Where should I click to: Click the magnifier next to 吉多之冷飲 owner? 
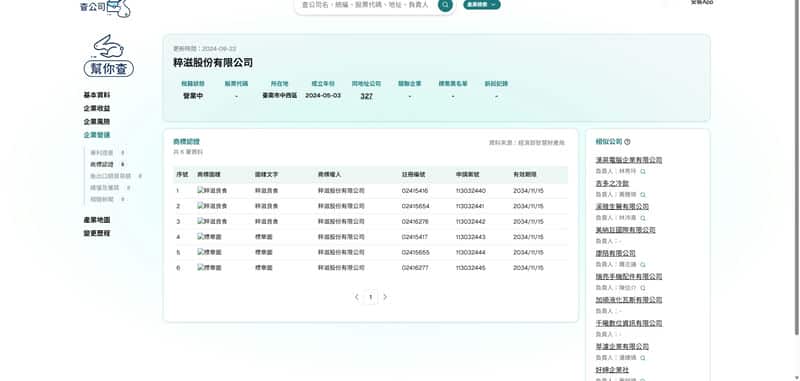coord(643,195)
